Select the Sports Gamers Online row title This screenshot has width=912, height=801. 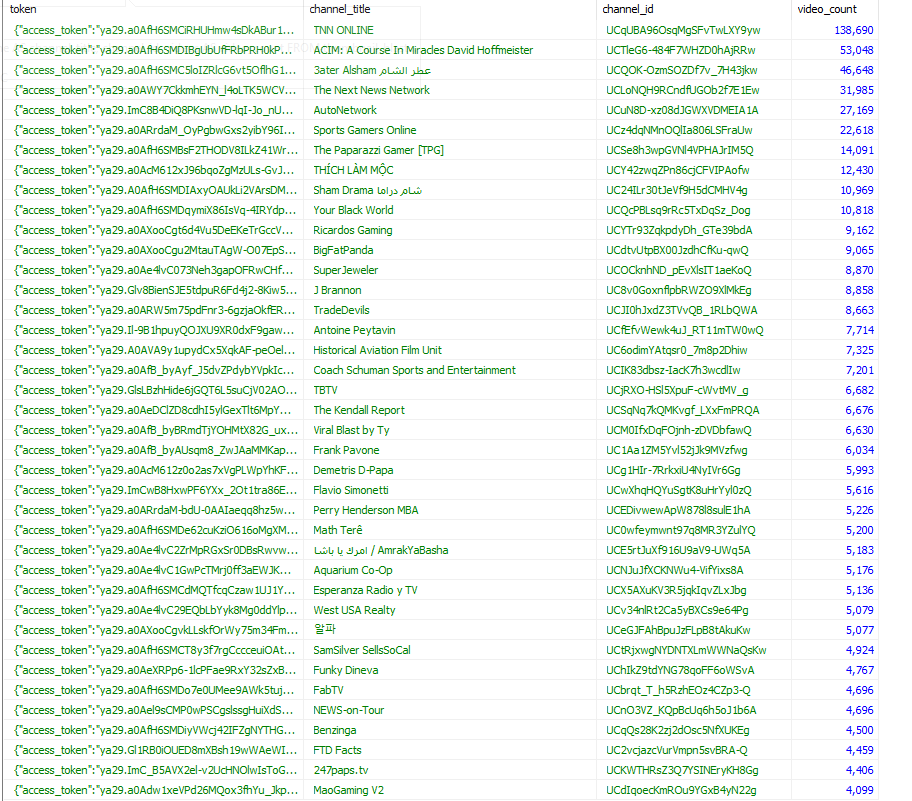pyautogui.click(x=365, y=130)
